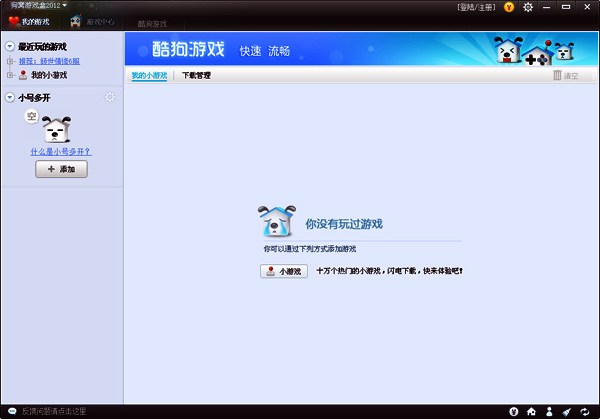This screenshot has width=600, height=419.
Task: Maximize the game box window
Action: (x=566, y=7)
